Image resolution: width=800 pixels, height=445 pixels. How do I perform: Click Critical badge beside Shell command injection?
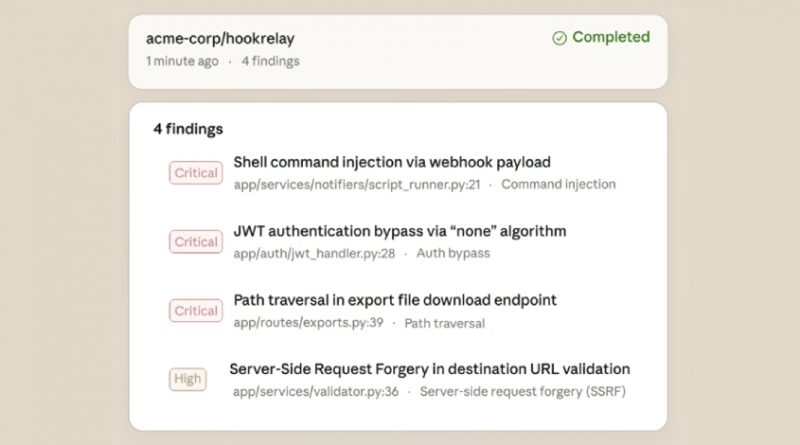[x=196, y=173]
